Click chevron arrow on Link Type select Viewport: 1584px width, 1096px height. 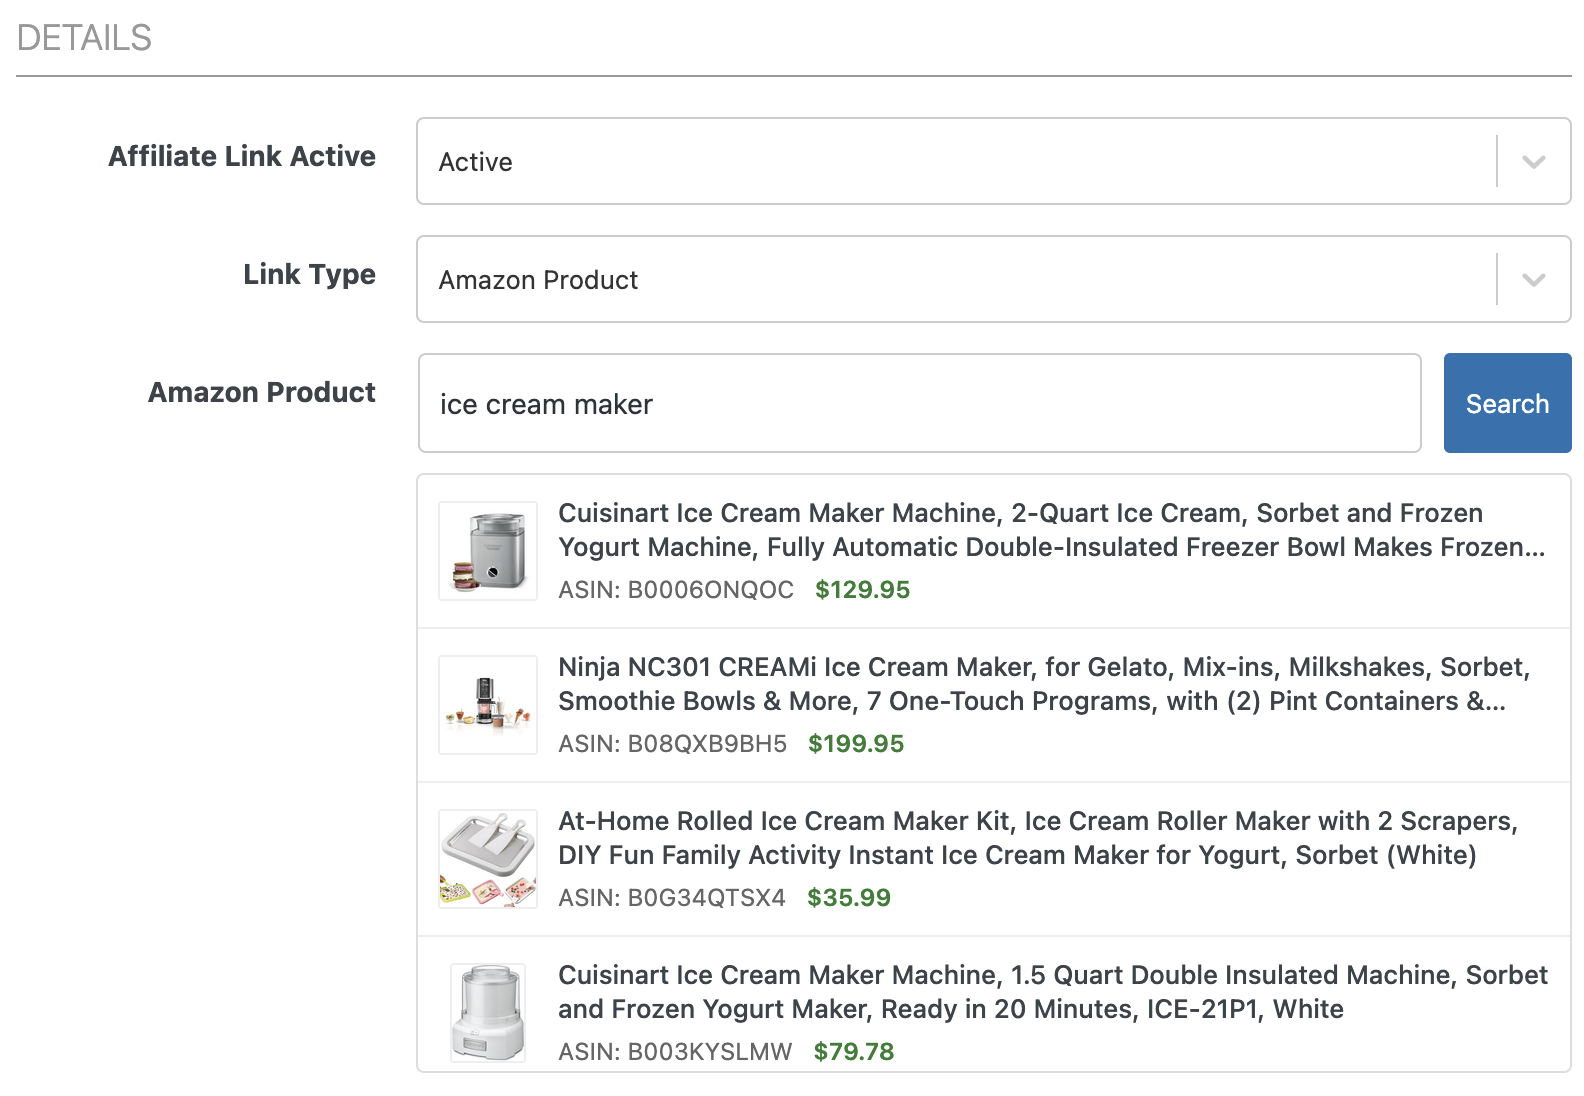pos(1533,280)
